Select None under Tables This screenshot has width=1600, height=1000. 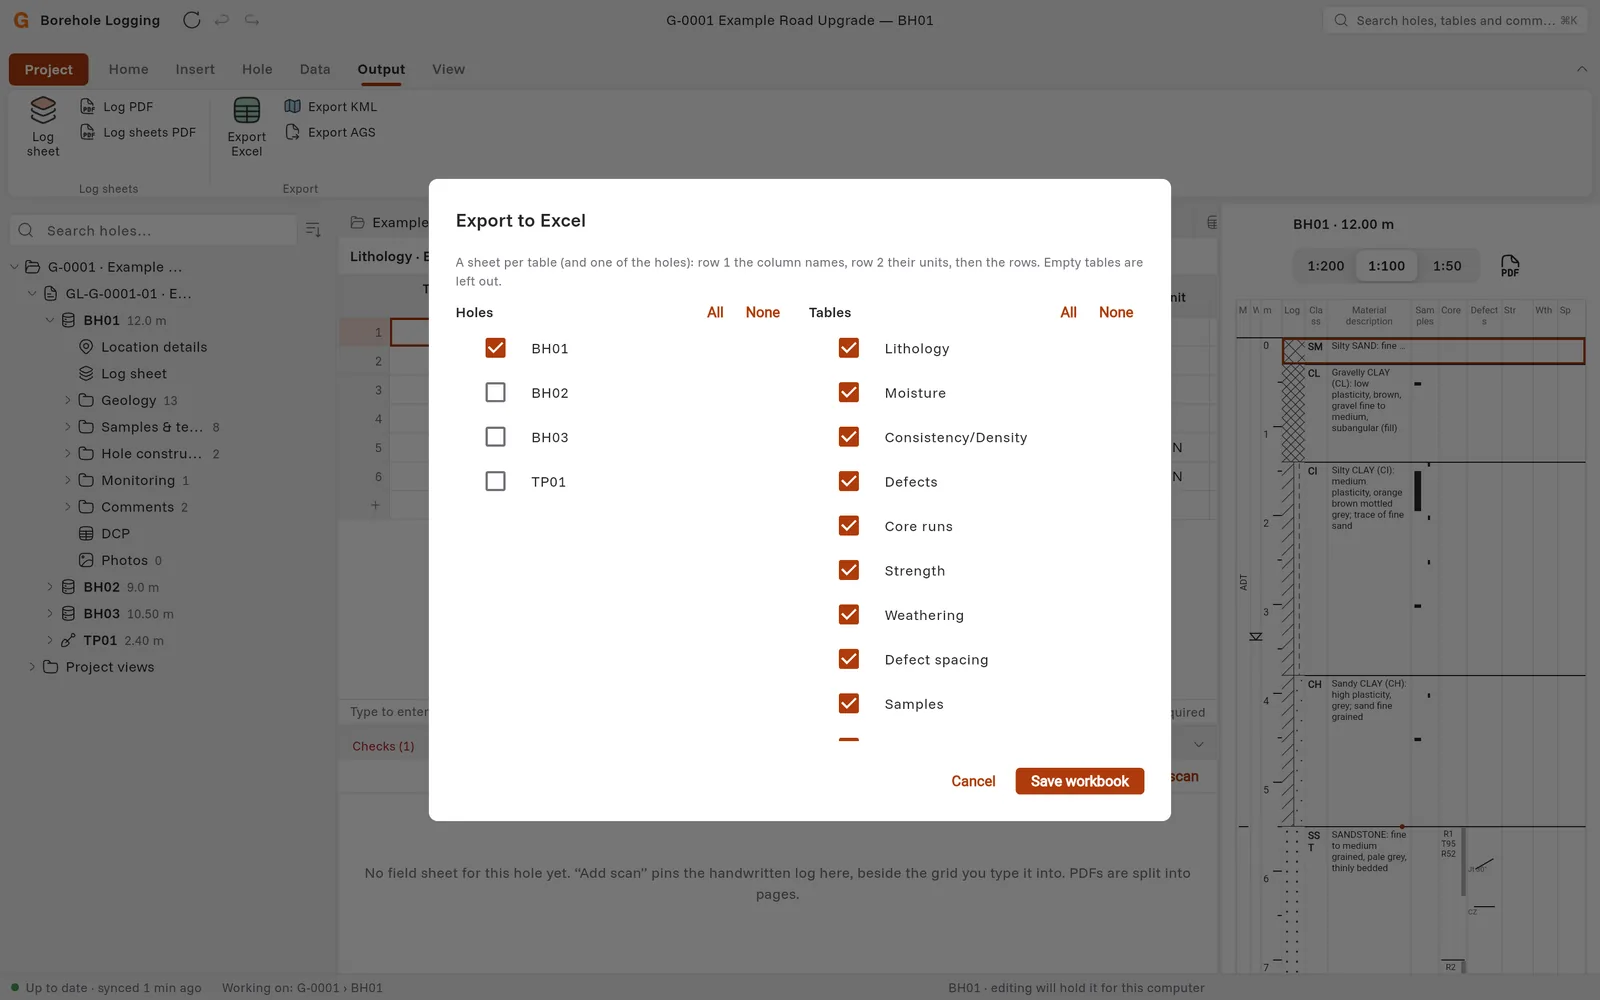pyautogui.click(x=1116, y=312)
